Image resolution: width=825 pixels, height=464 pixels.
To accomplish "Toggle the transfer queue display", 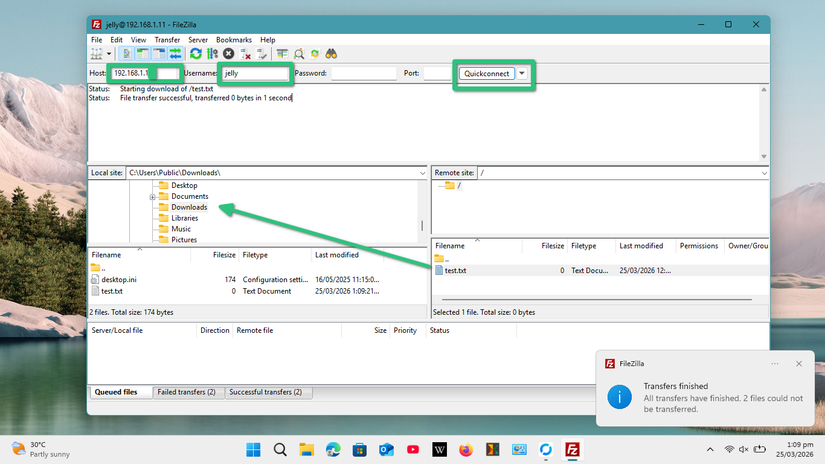I will [175, 54].
